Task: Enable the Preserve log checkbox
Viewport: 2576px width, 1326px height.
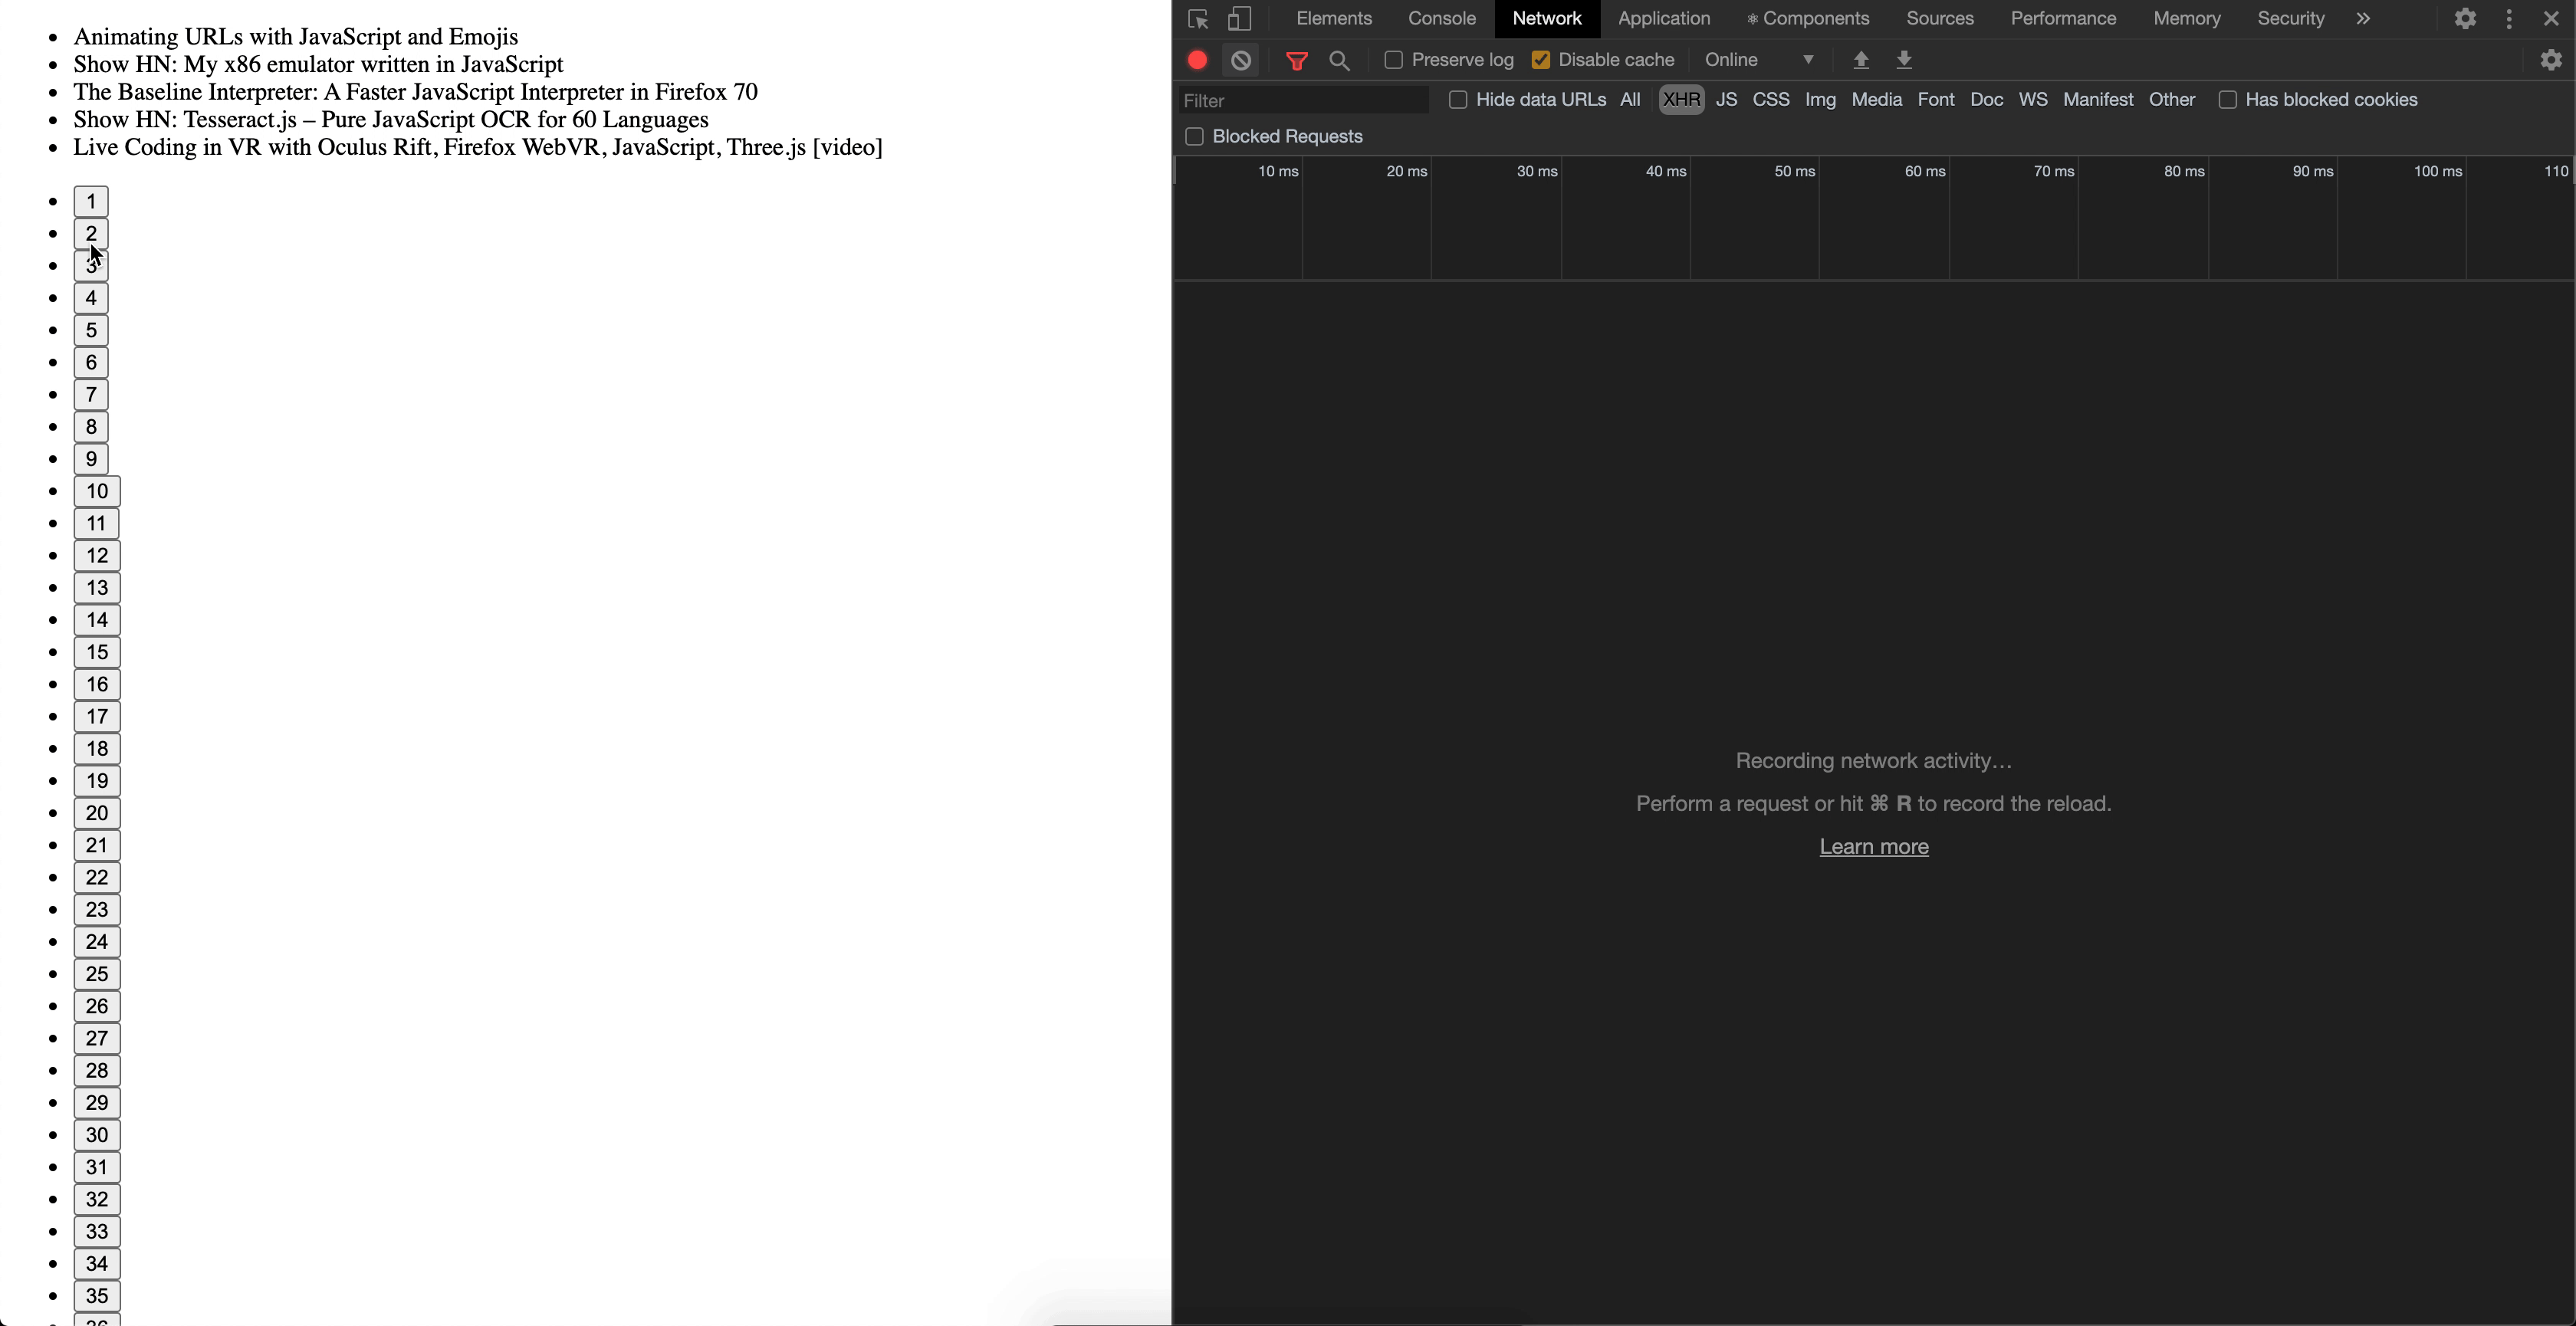Action: click(1393, 60)
